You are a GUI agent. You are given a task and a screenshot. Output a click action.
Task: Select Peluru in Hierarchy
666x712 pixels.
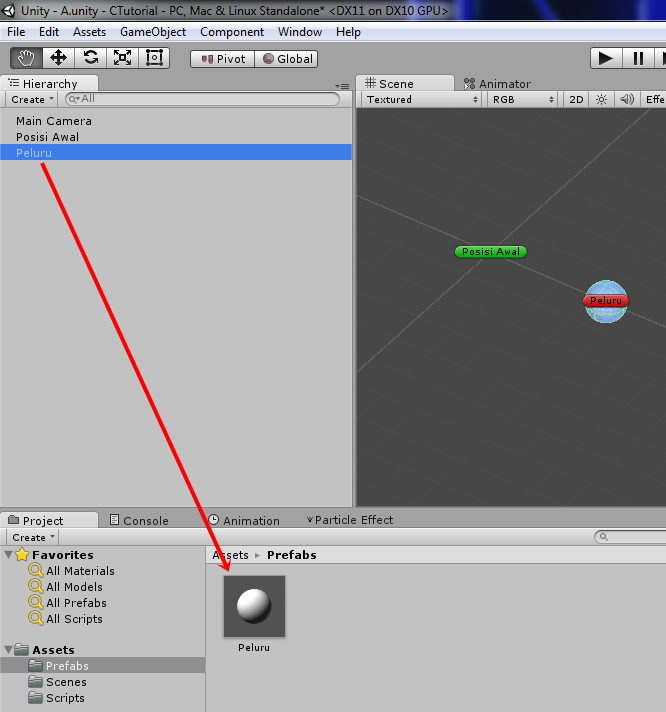coord(176,153)
